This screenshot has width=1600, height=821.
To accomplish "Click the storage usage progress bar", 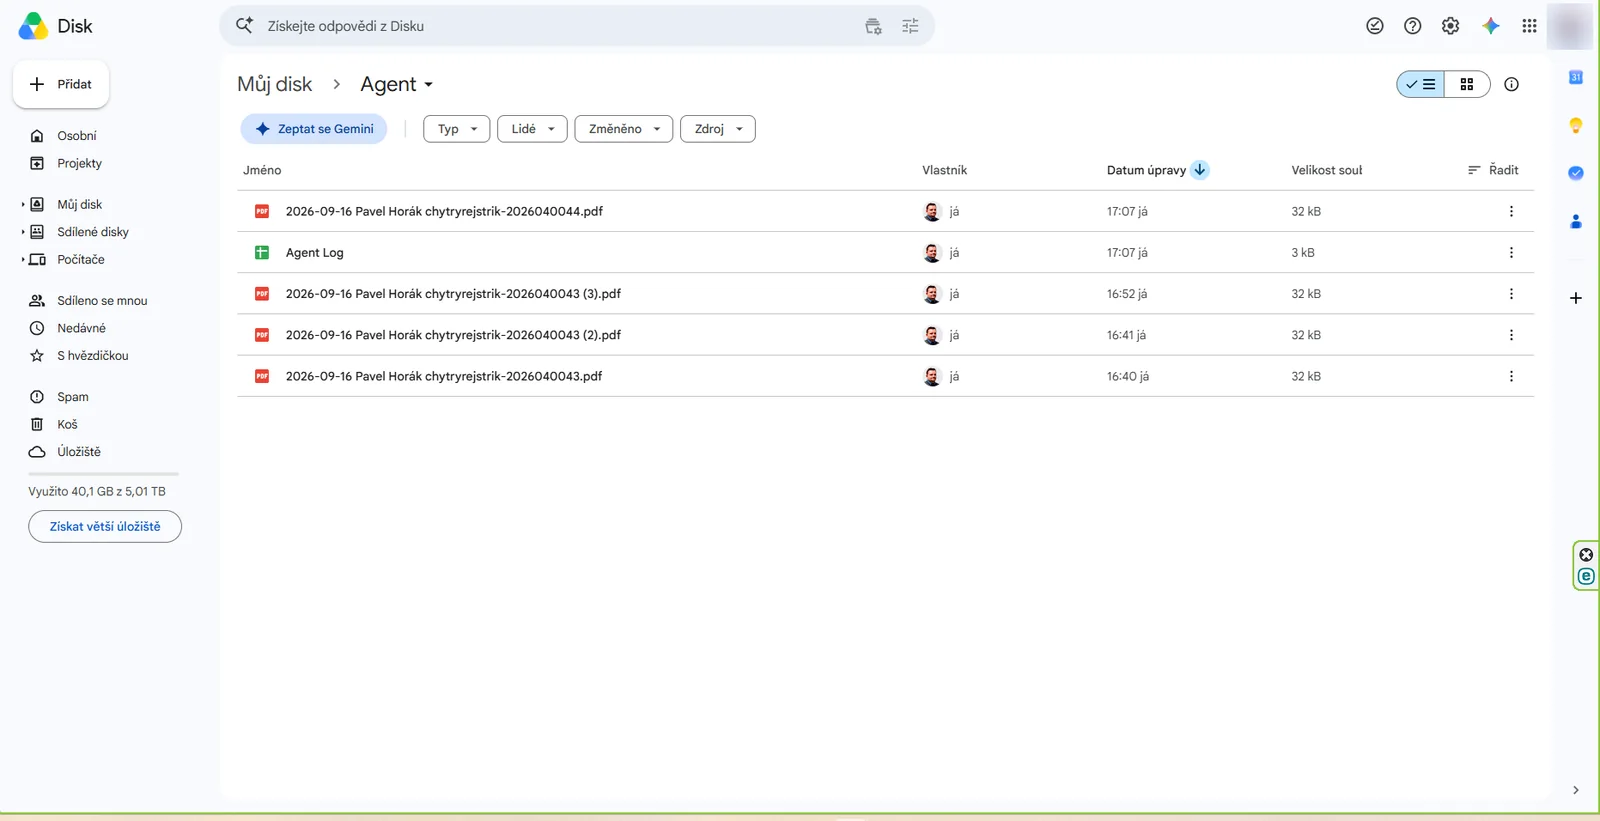I will (x=103, y=473).
